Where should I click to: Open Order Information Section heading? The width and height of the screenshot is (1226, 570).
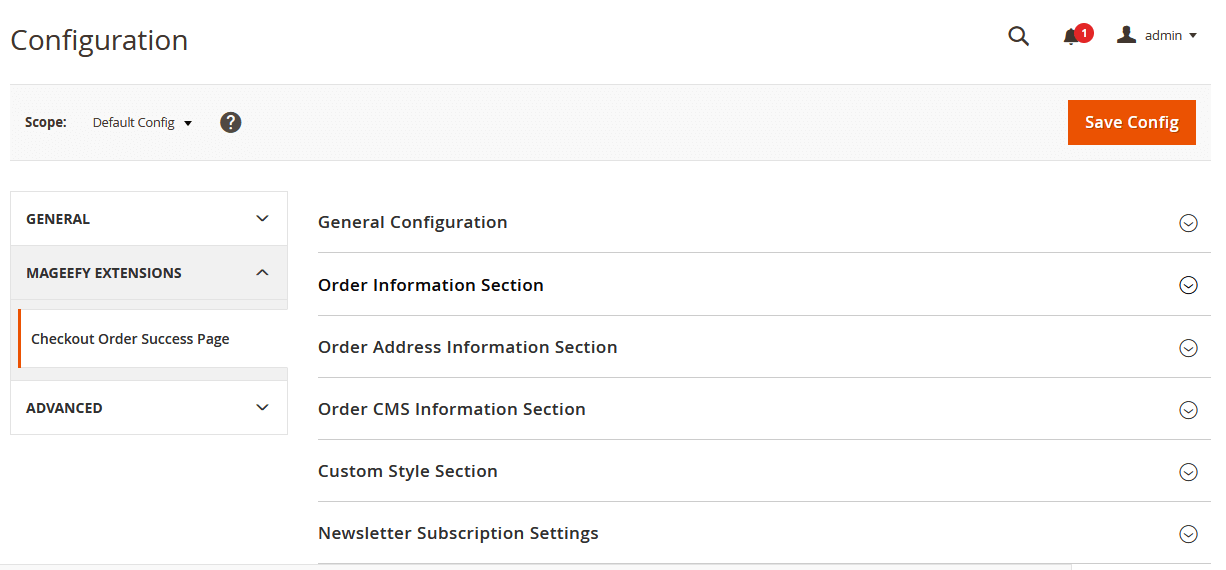[x=431, y=285]
